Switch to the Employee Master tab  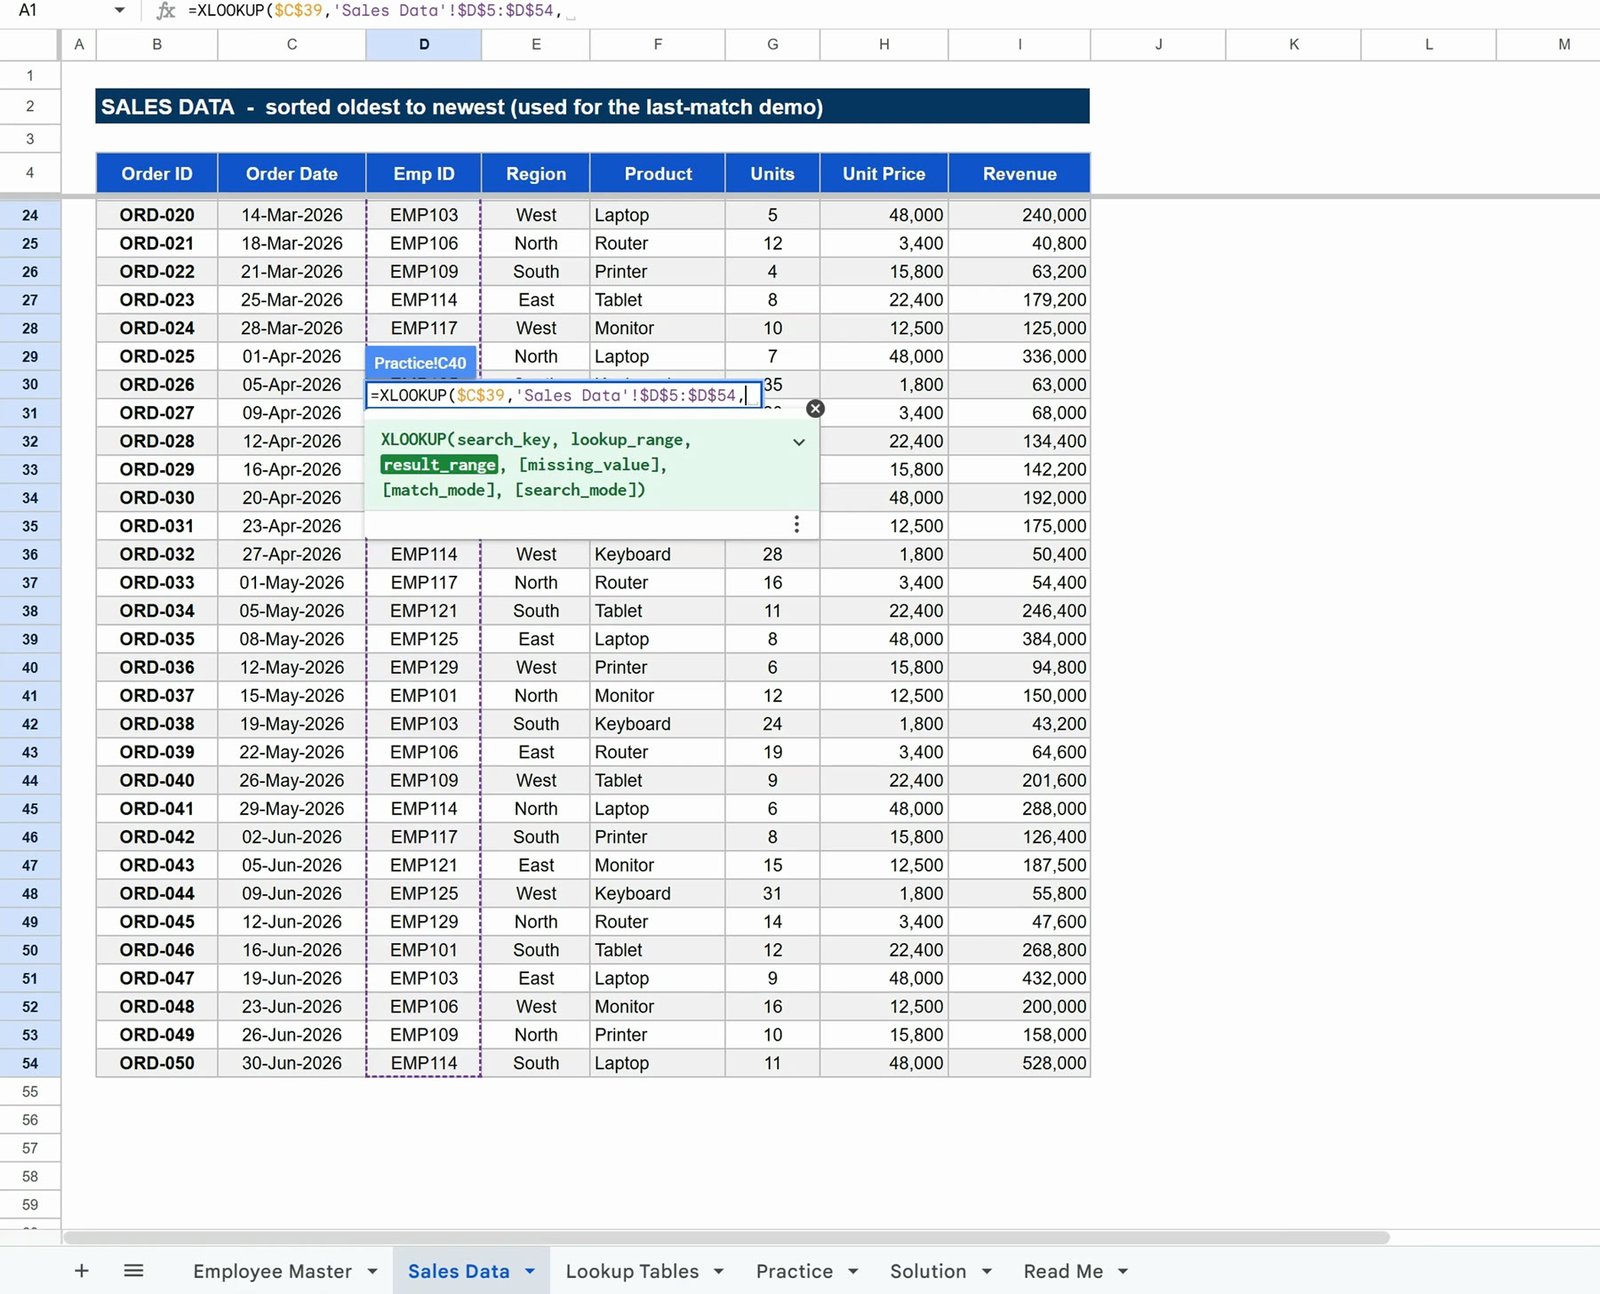point(272,1271)
